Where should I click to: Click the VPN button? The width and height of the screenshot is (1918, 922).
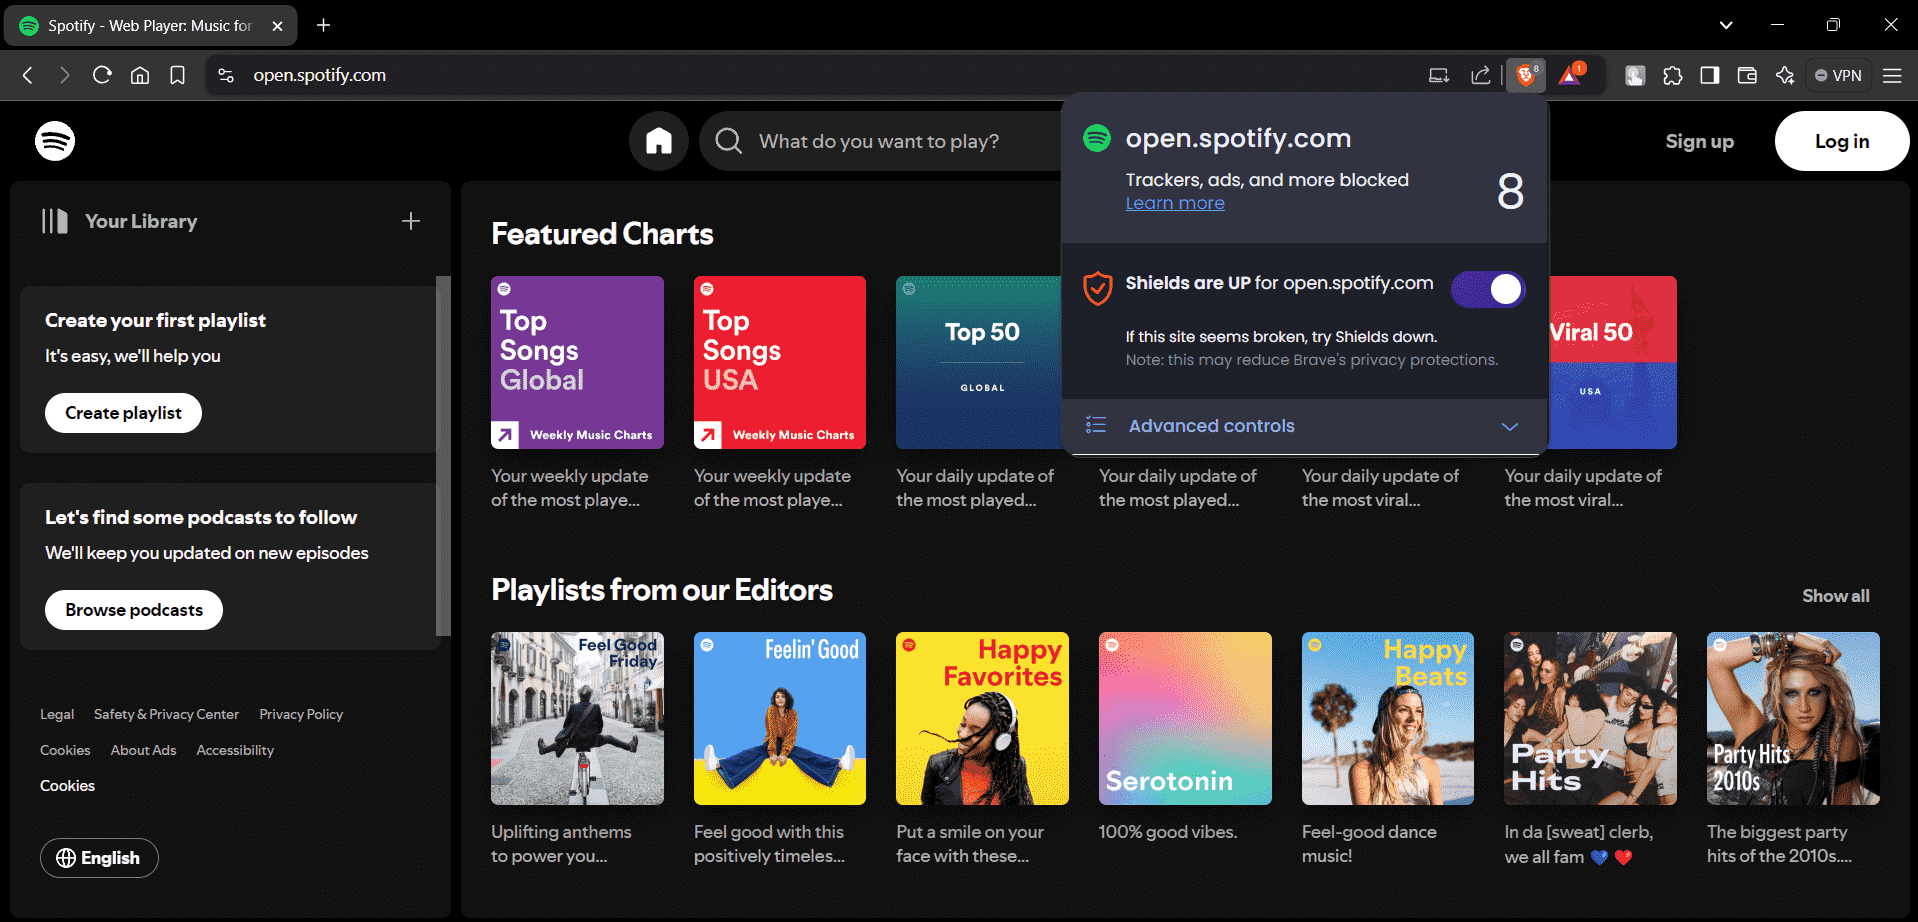(x=1838, y=75)
